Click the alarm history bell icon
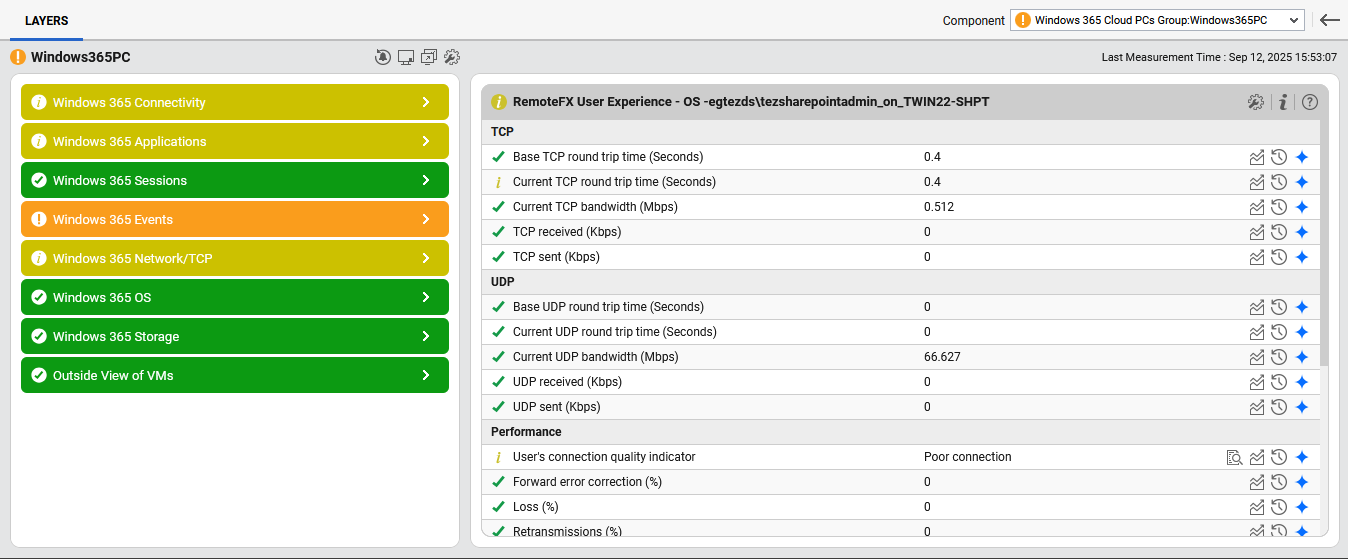Image resolution: width=1348 pixels, height=559 pixels. 383,57
